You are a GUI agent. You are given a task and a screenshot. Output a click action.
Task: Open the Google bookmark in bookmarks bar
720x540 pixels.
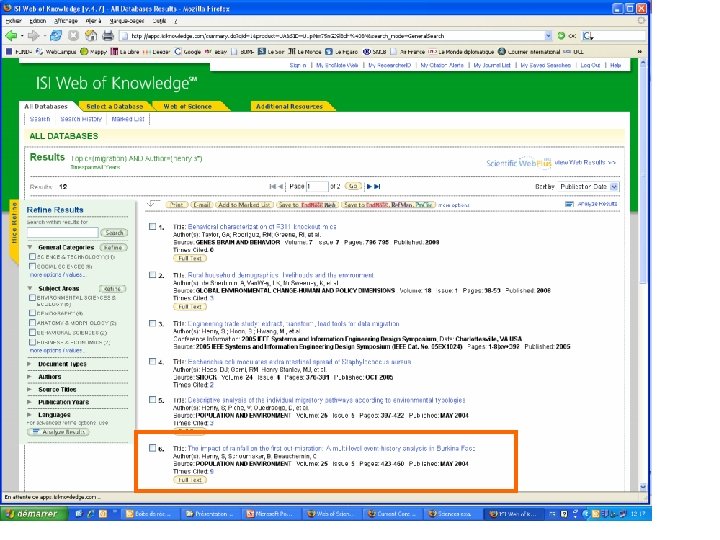point(187,52)
